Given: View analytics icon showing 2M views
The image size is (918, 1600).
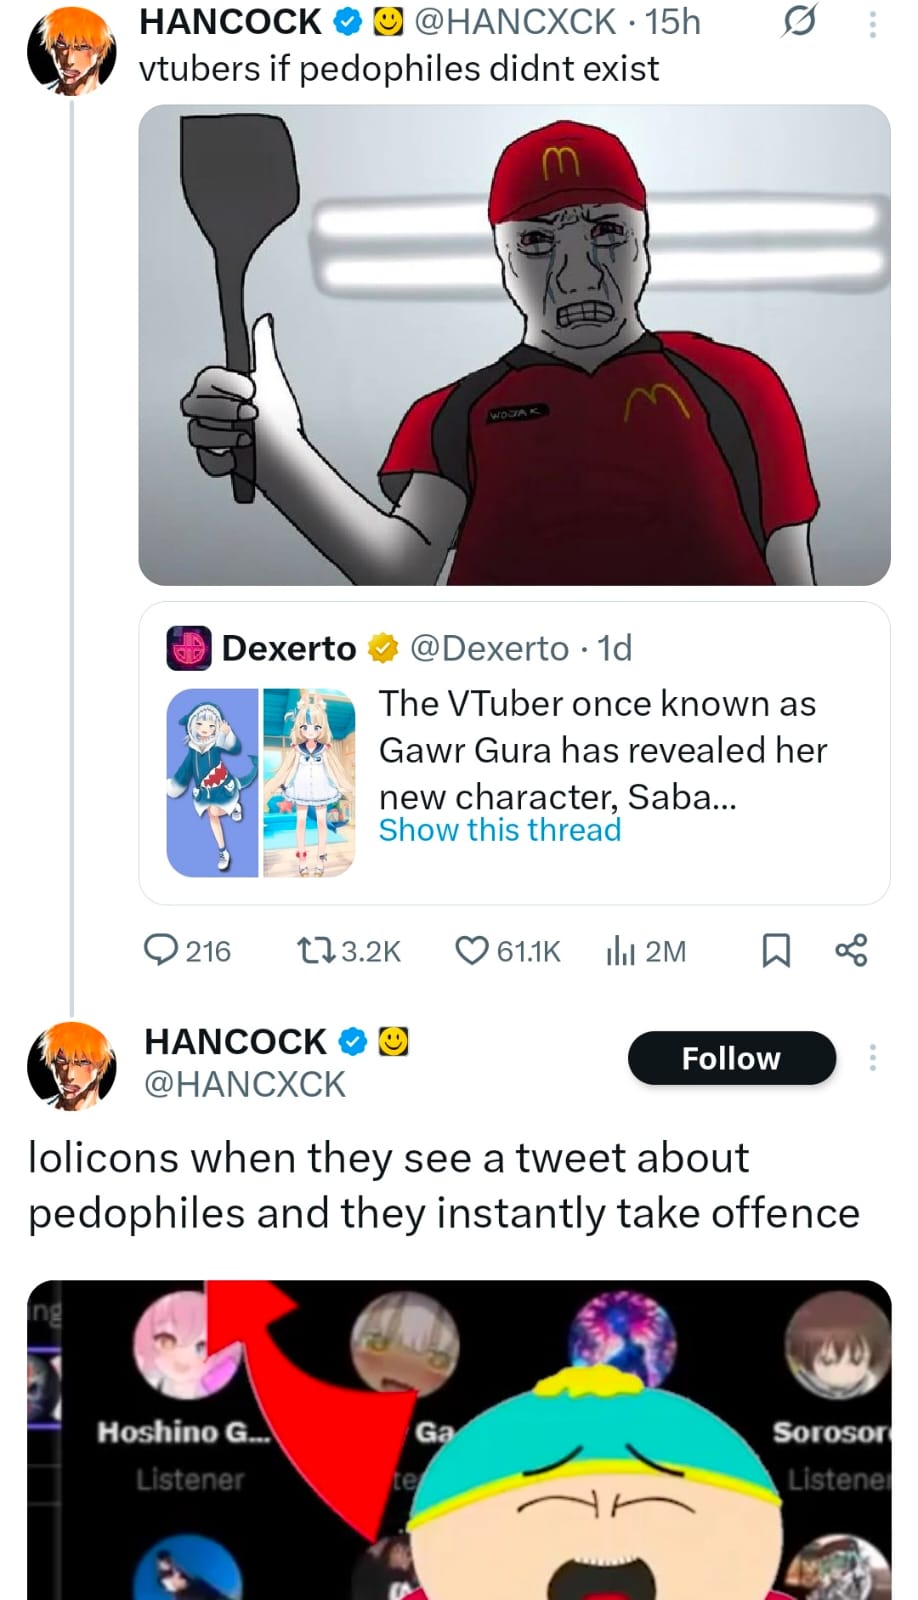Looking at the screenshot, I should pyautogui.click(x=620, y=950).
